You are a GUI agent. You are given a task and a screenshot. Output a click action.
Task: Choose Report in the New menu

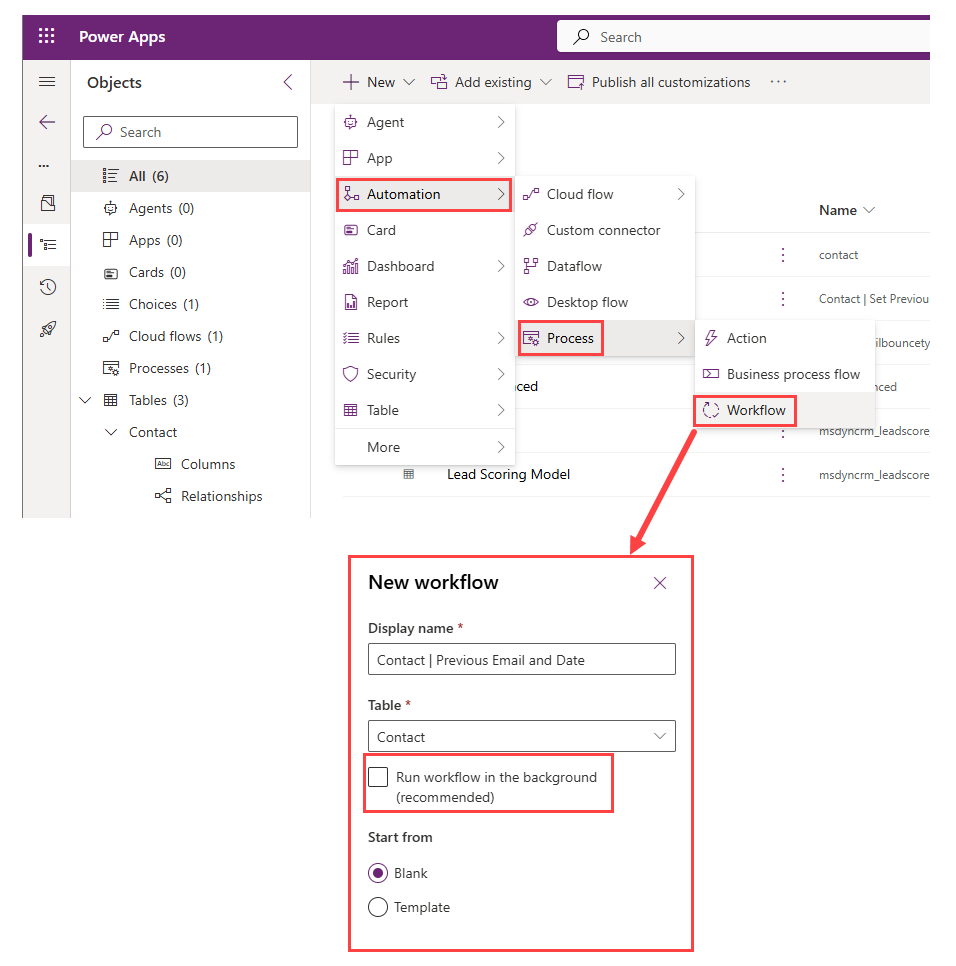pos(424,302)
